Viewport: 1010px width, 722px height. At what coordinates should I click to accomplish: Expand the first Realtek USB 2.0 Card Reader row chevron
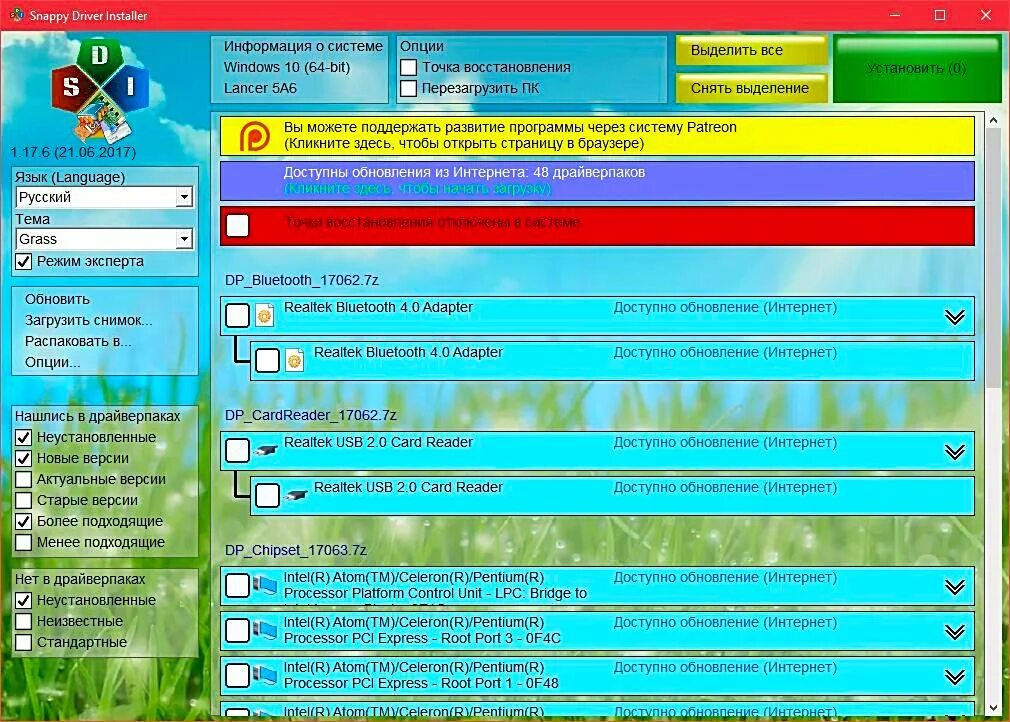(x=955, y=452)
